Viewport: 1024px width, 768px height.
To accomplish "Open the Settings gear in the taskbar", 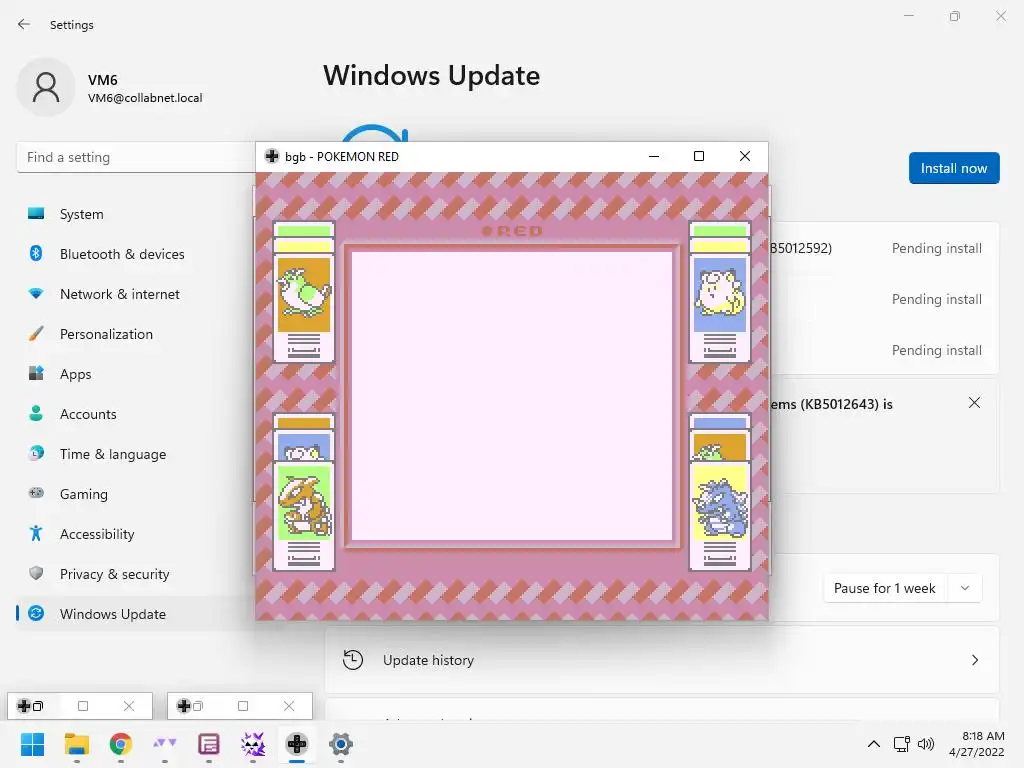I will (341, 744).
